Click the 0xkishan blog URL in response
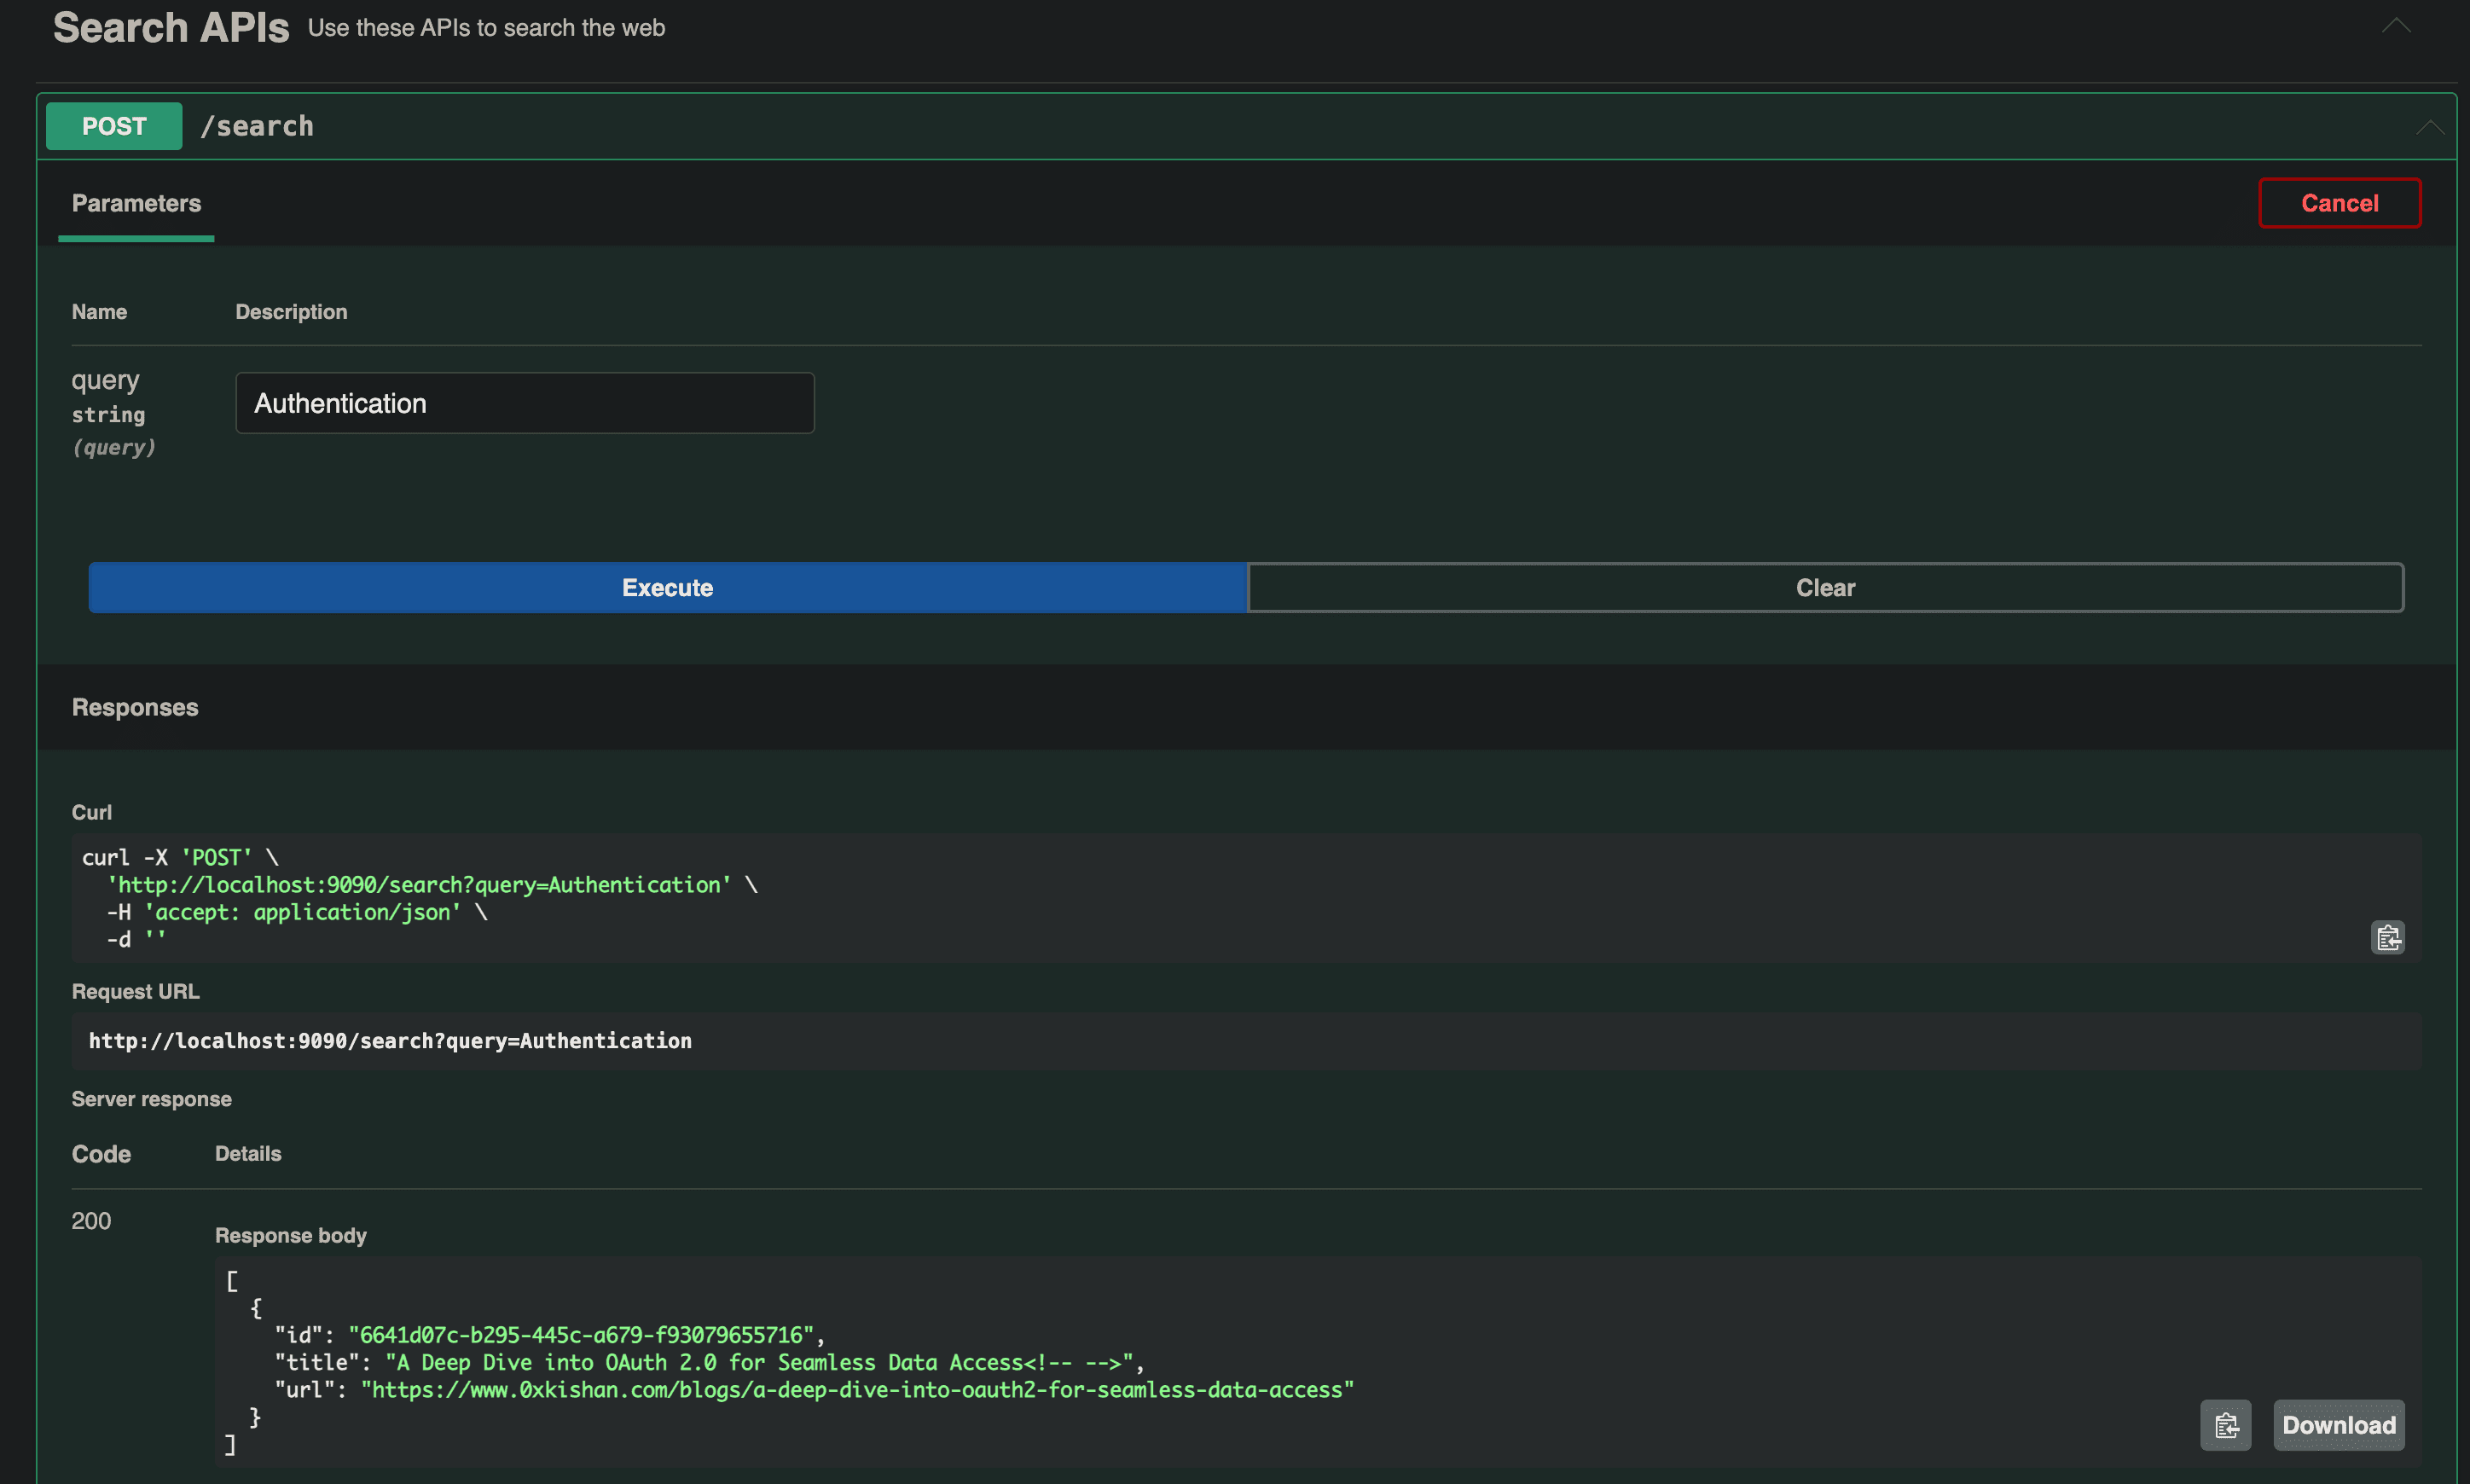This screenshot has height=1484, width=2470. click(x=857, y=1390)
